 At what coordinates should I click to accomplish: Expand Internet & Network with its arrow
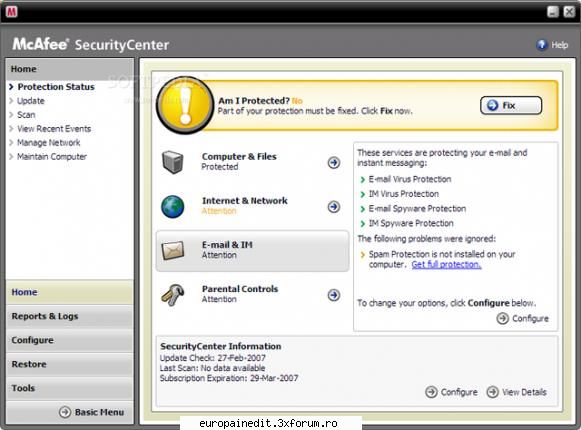pos(334,206)
